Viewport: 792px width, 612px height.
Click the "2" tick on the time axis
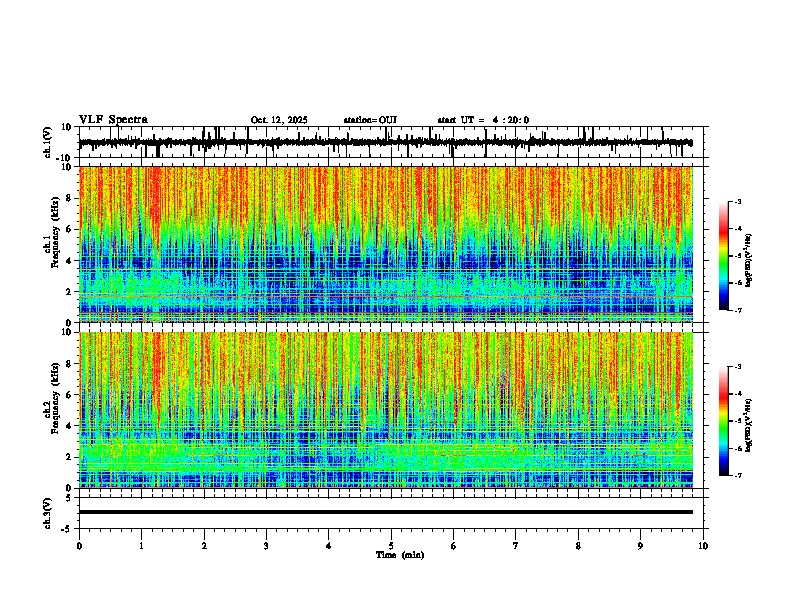click(204, 546)
